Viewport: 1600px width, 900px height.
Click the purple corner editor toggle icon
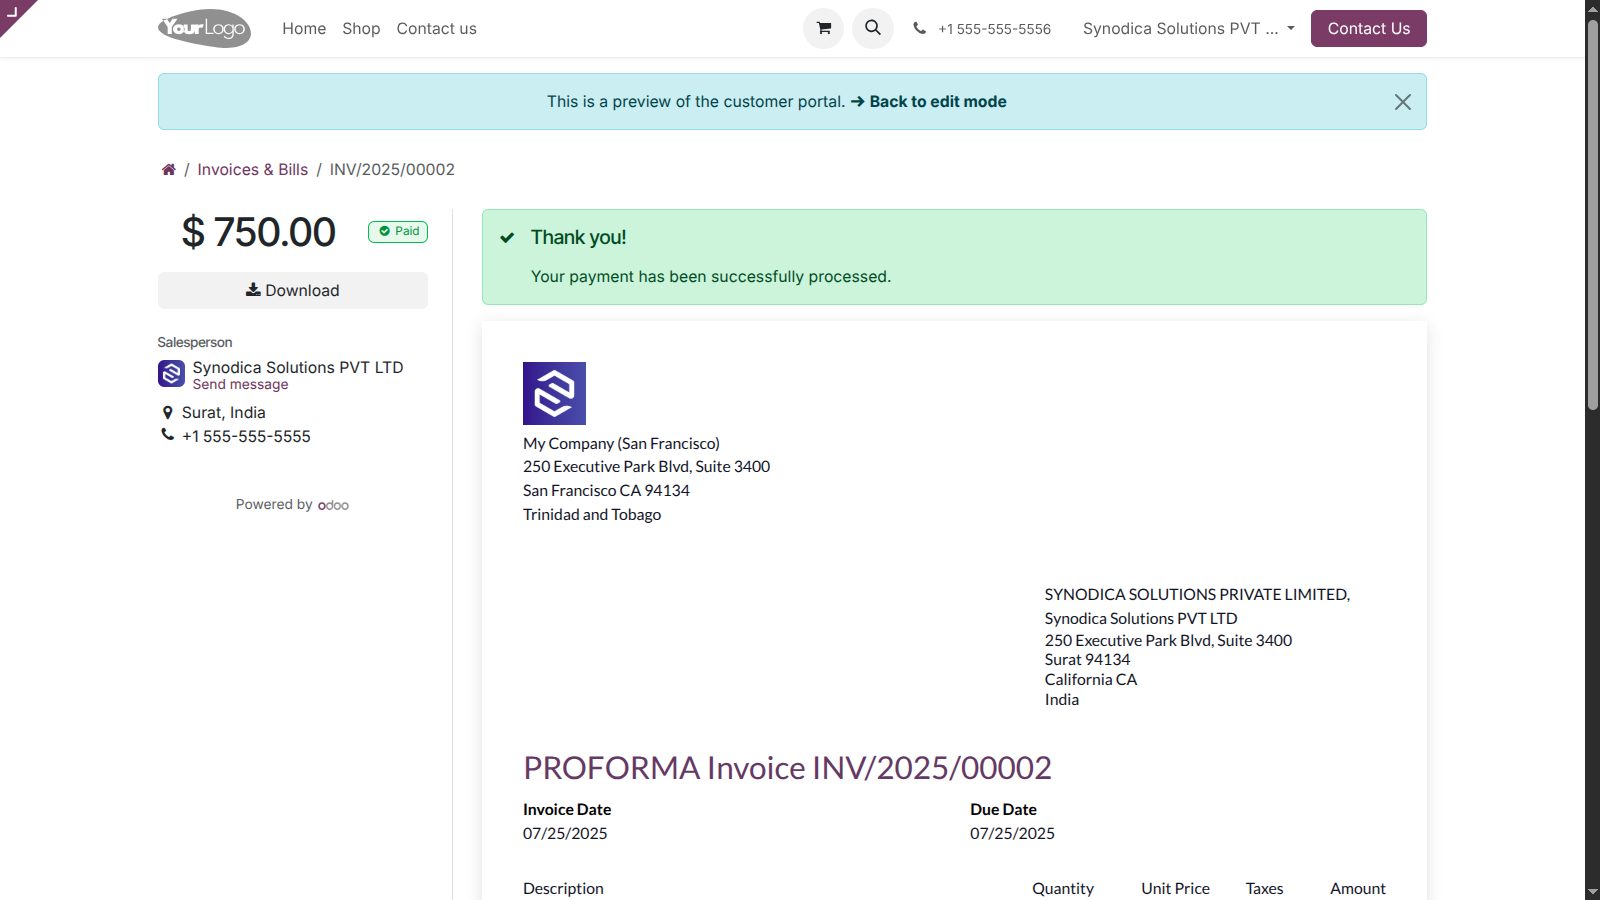click(14, 12)
